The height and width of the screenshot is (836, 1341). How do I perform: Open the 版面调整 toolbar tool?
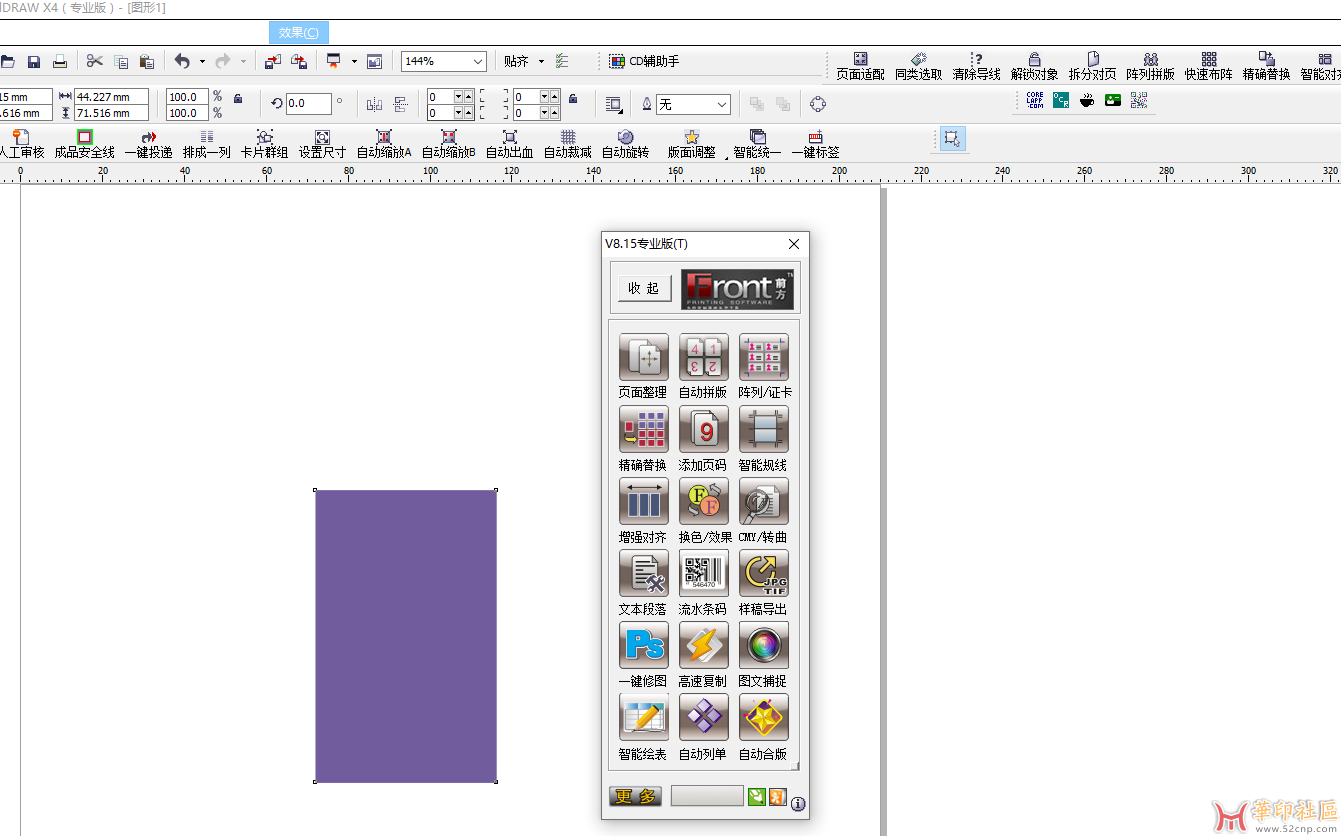[x=691, y=144]
